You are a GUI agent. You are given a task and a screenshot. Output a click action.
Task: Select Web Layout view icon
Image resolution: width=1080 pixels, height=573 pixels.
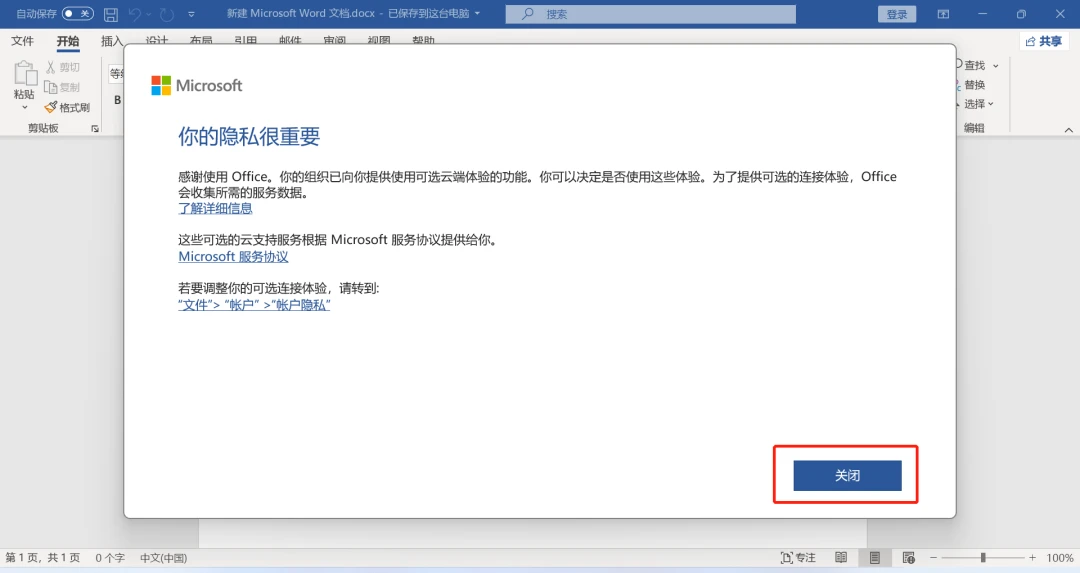908,558
